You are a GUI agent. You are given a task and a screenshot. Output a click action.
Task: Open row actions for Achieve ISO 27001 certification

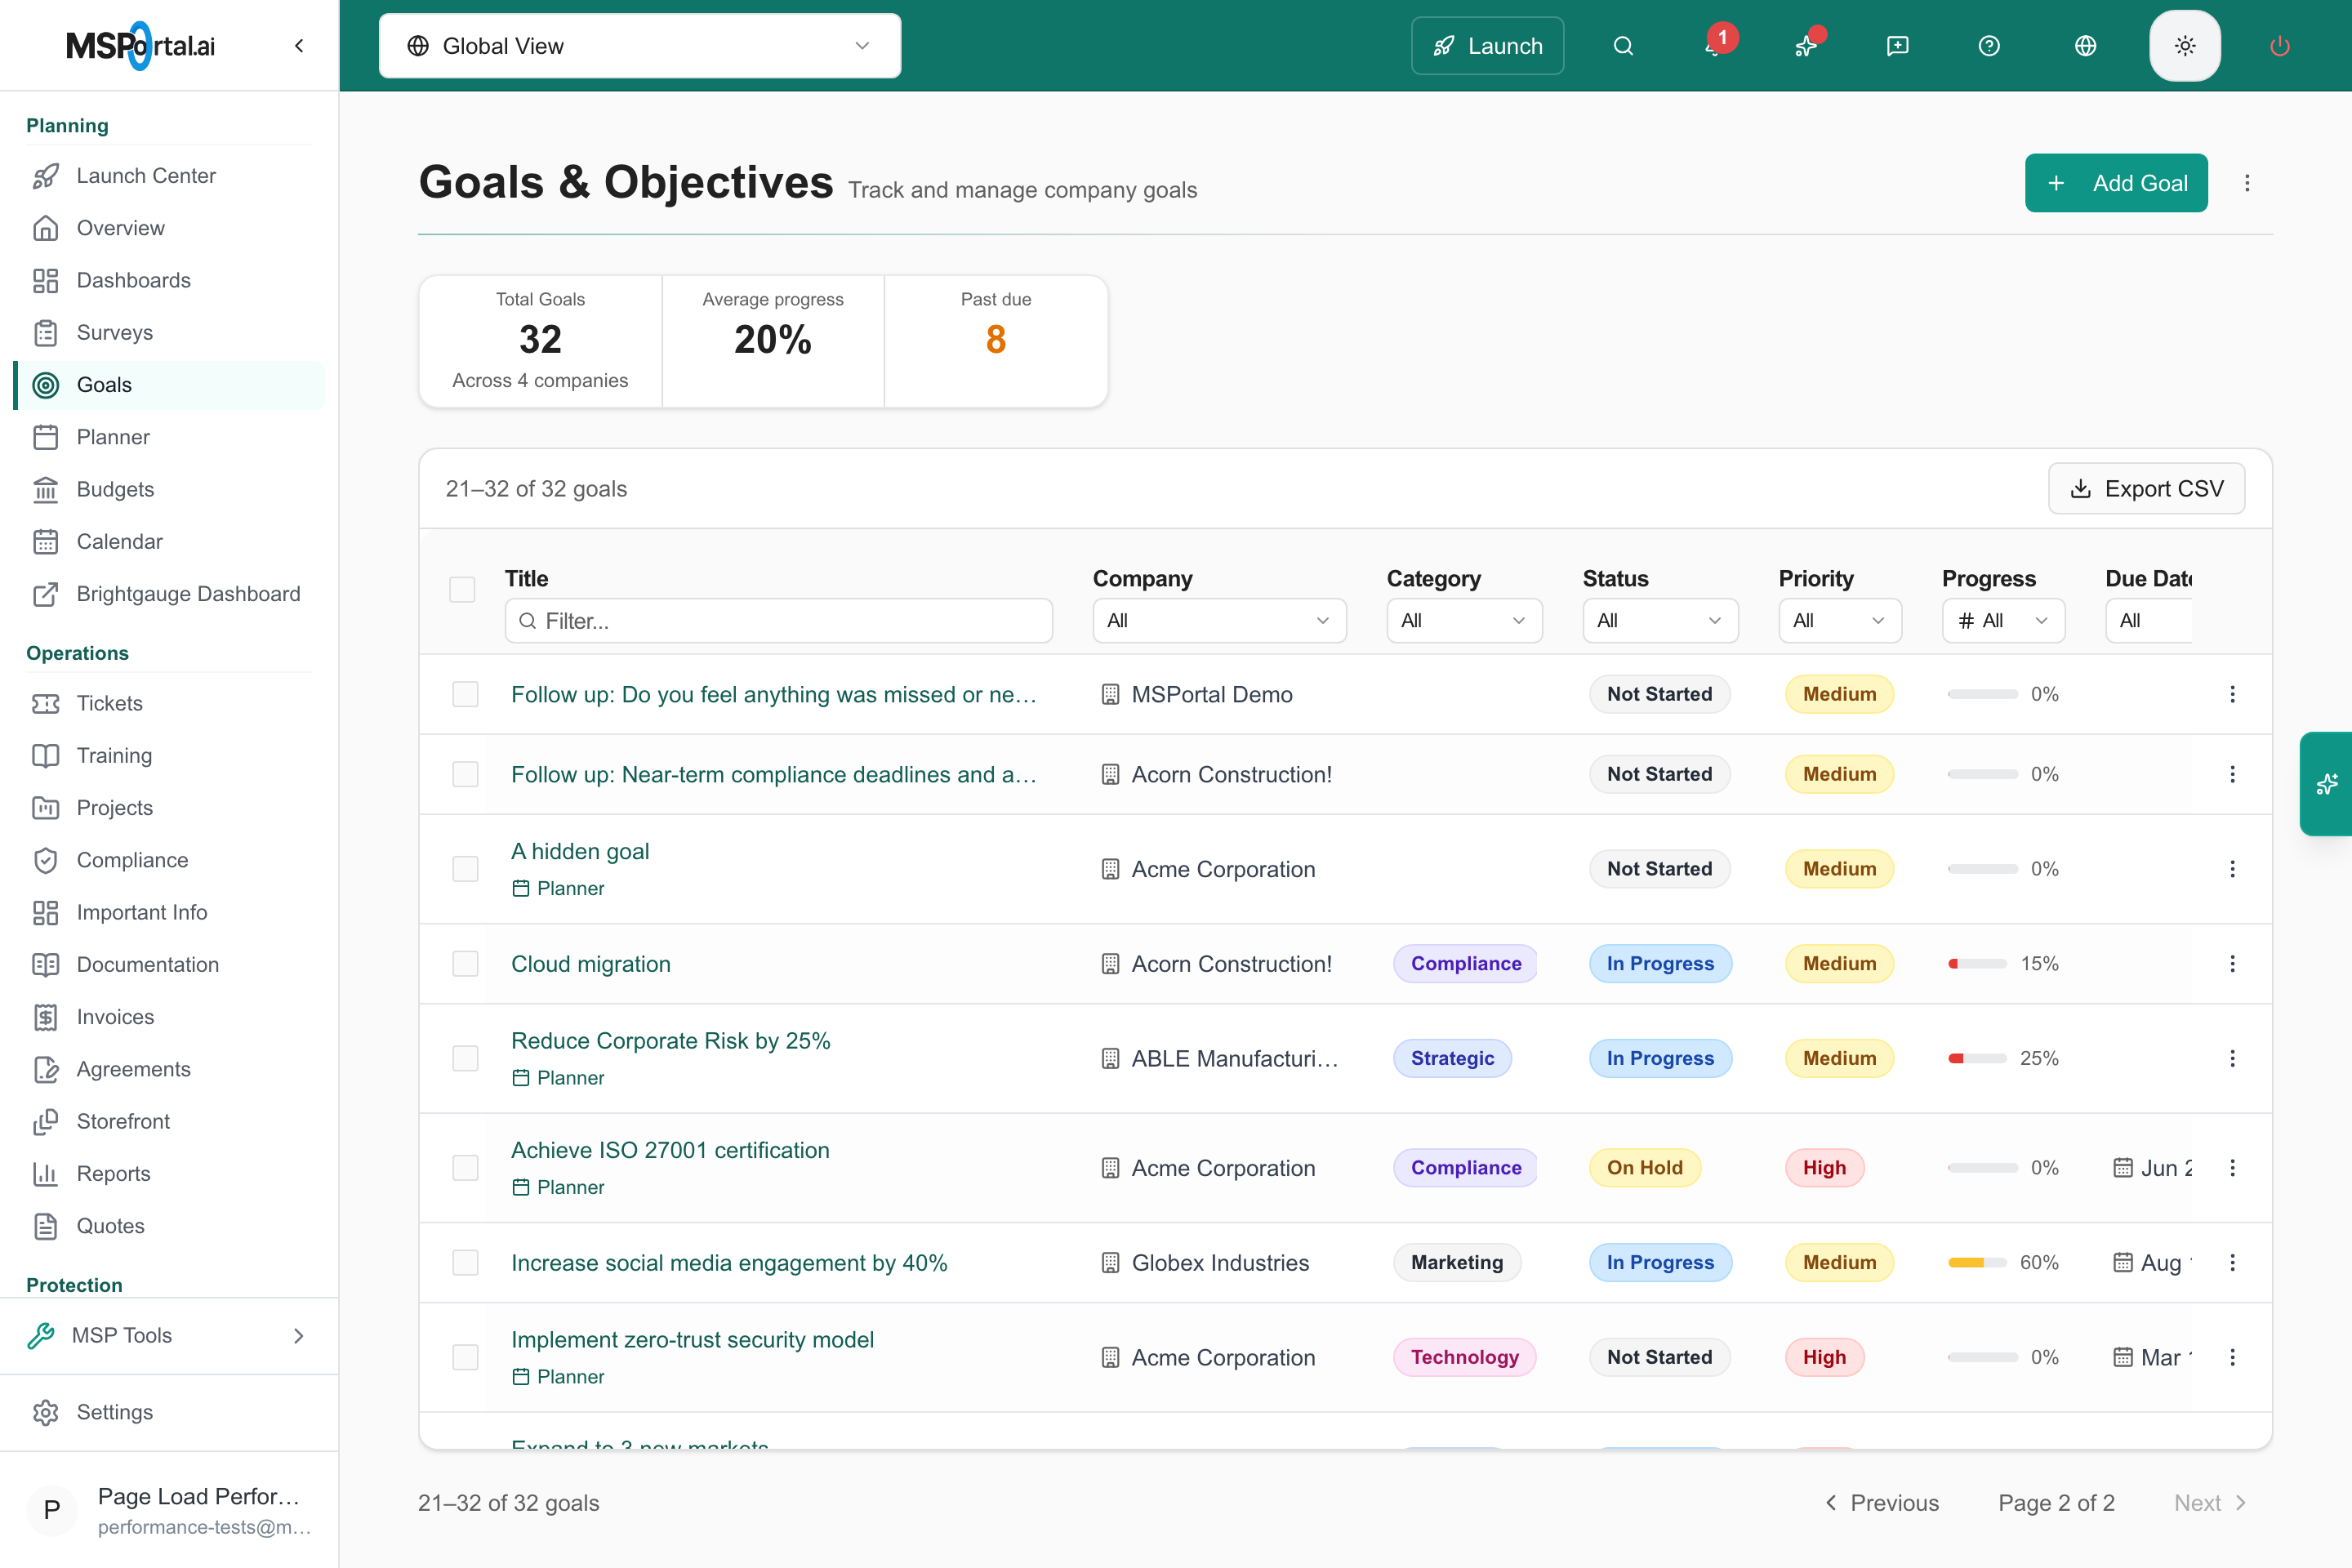[x=2232, y=1167]
